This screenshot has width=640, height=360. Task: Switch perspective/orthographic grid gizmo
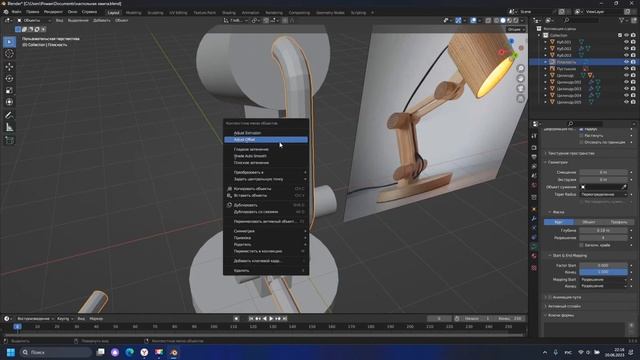click(x=520, y=99)
